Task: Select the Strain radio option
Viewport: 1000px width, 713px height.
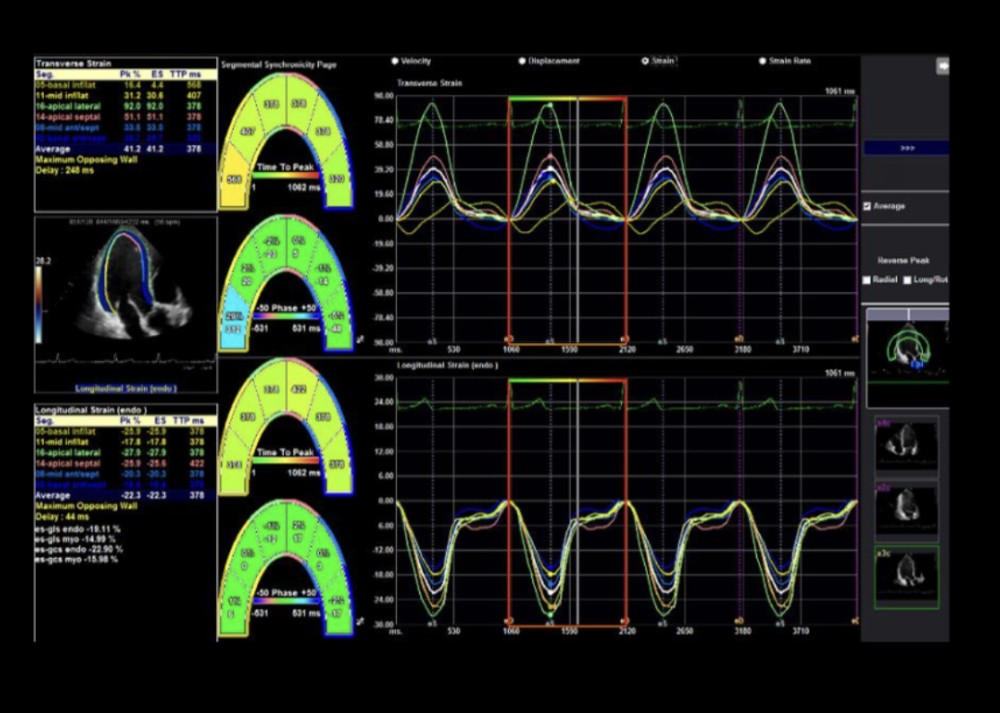Action: 645,61
